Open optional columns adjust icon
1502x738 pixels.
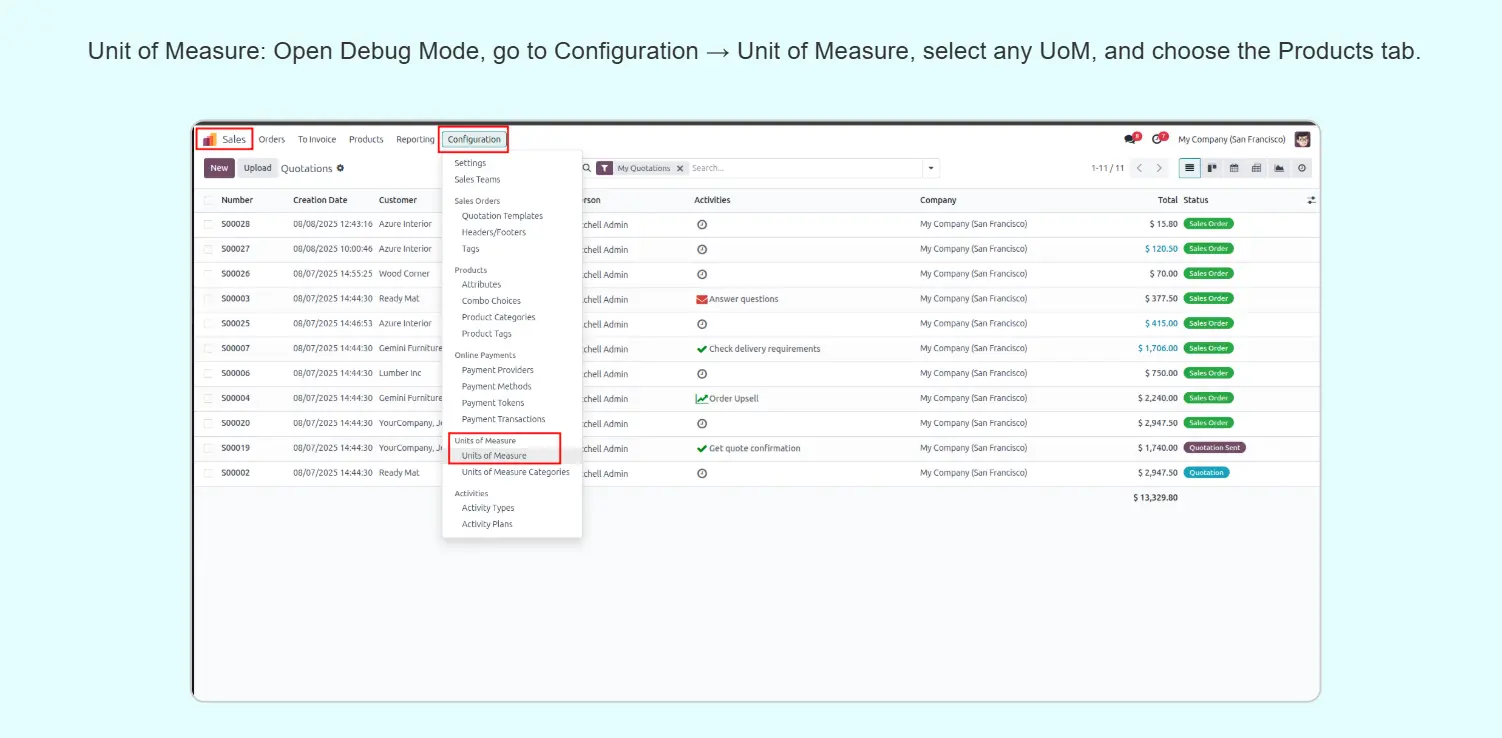click(1311, 200)
